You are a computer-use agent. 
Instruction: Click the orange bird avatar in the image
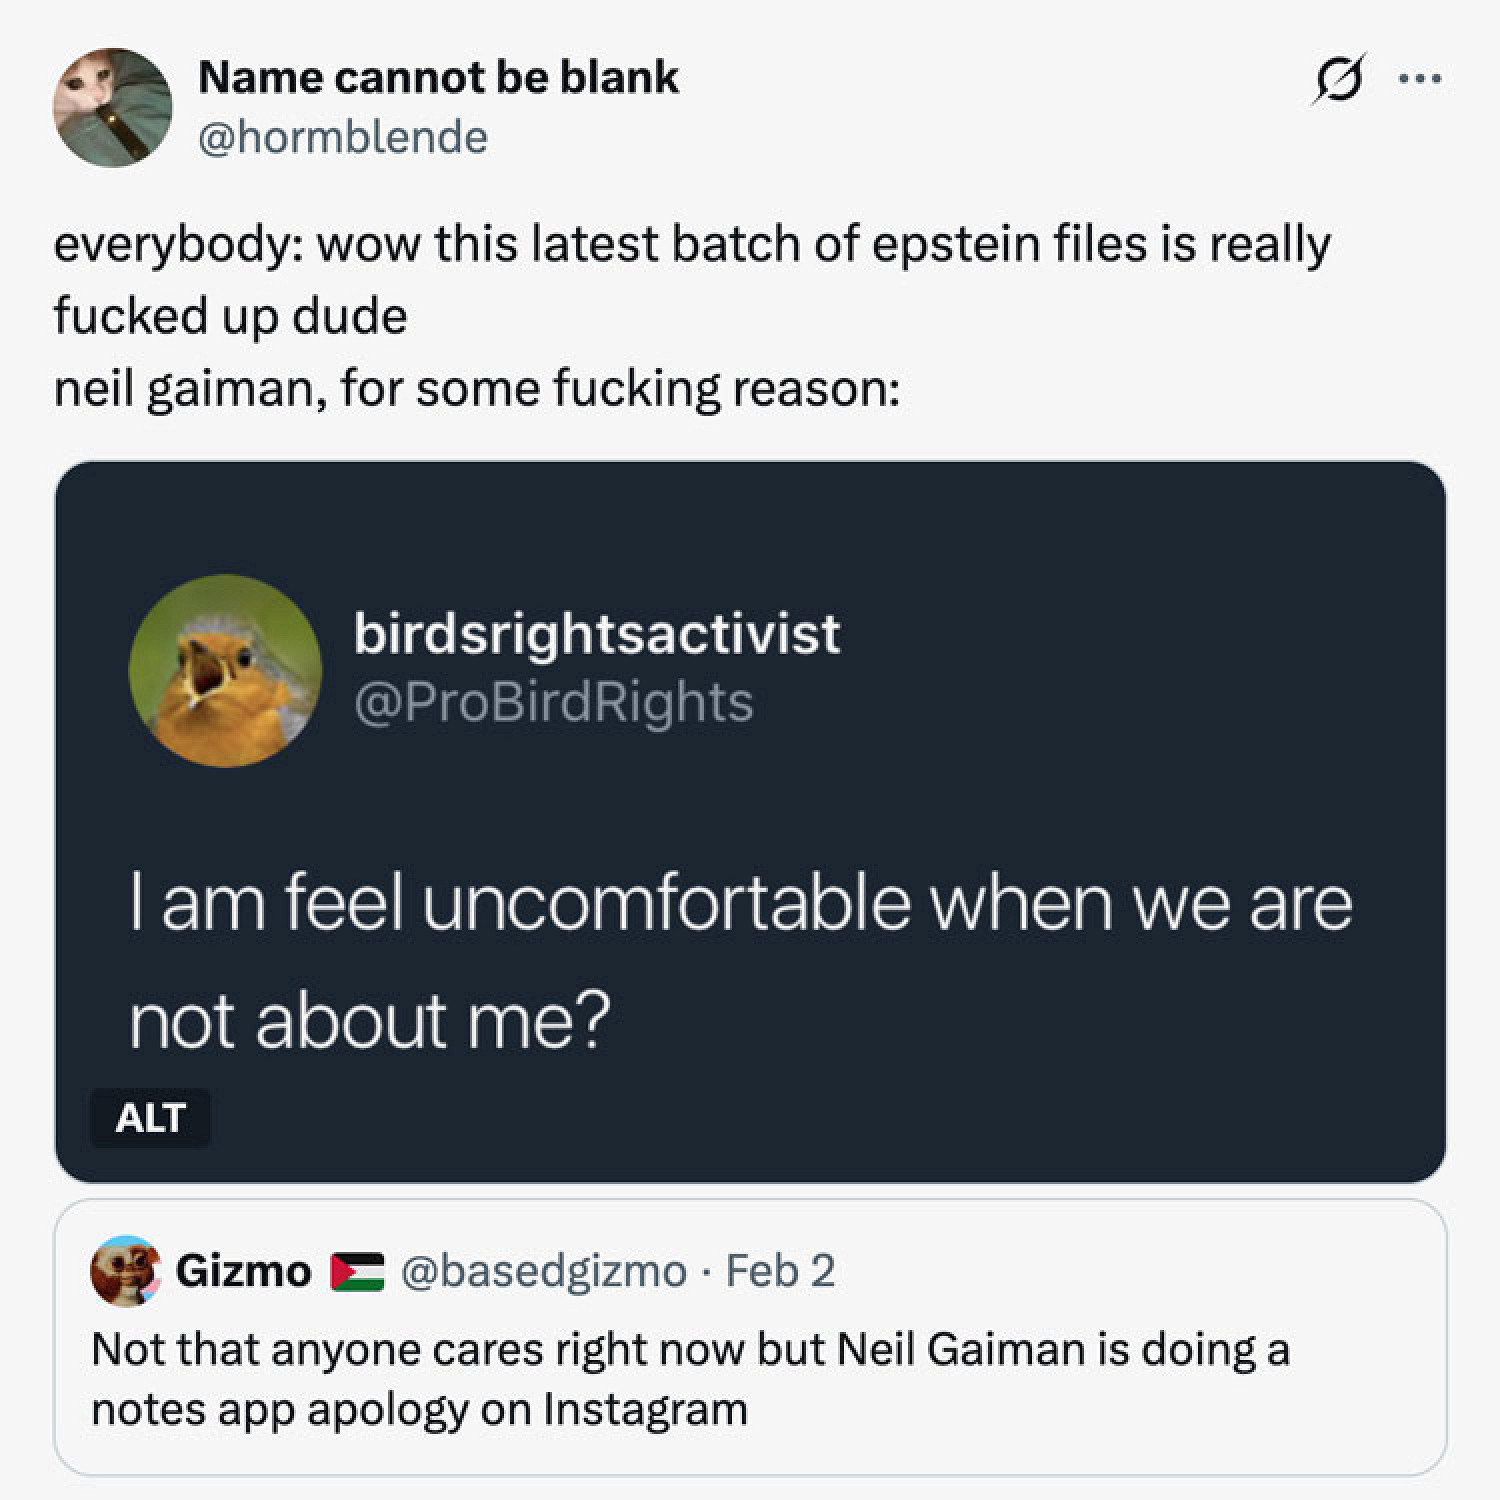click(225, 670)
